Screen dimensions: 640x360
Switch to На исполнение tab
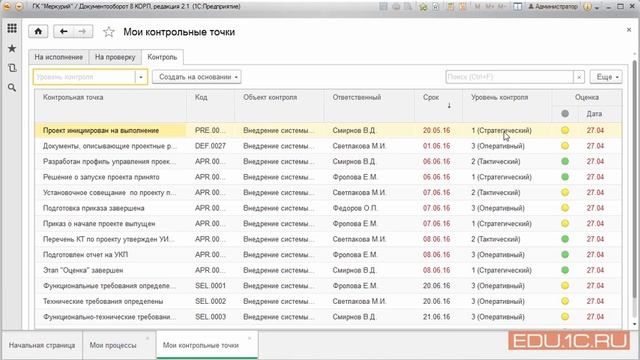(x=58, y=57)
